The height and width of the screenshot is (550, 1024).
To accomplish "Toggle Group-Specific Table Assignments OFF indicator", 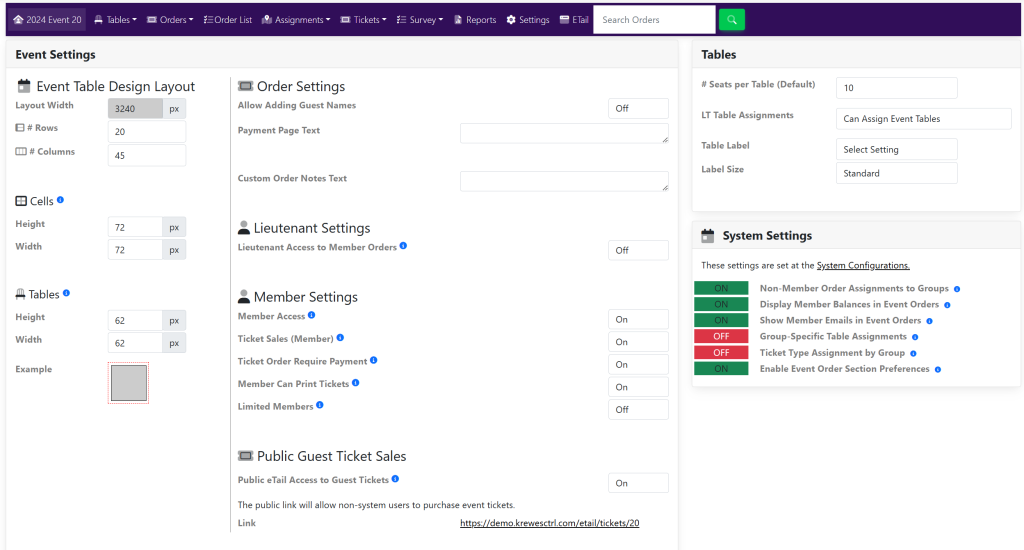I will 721,337.
